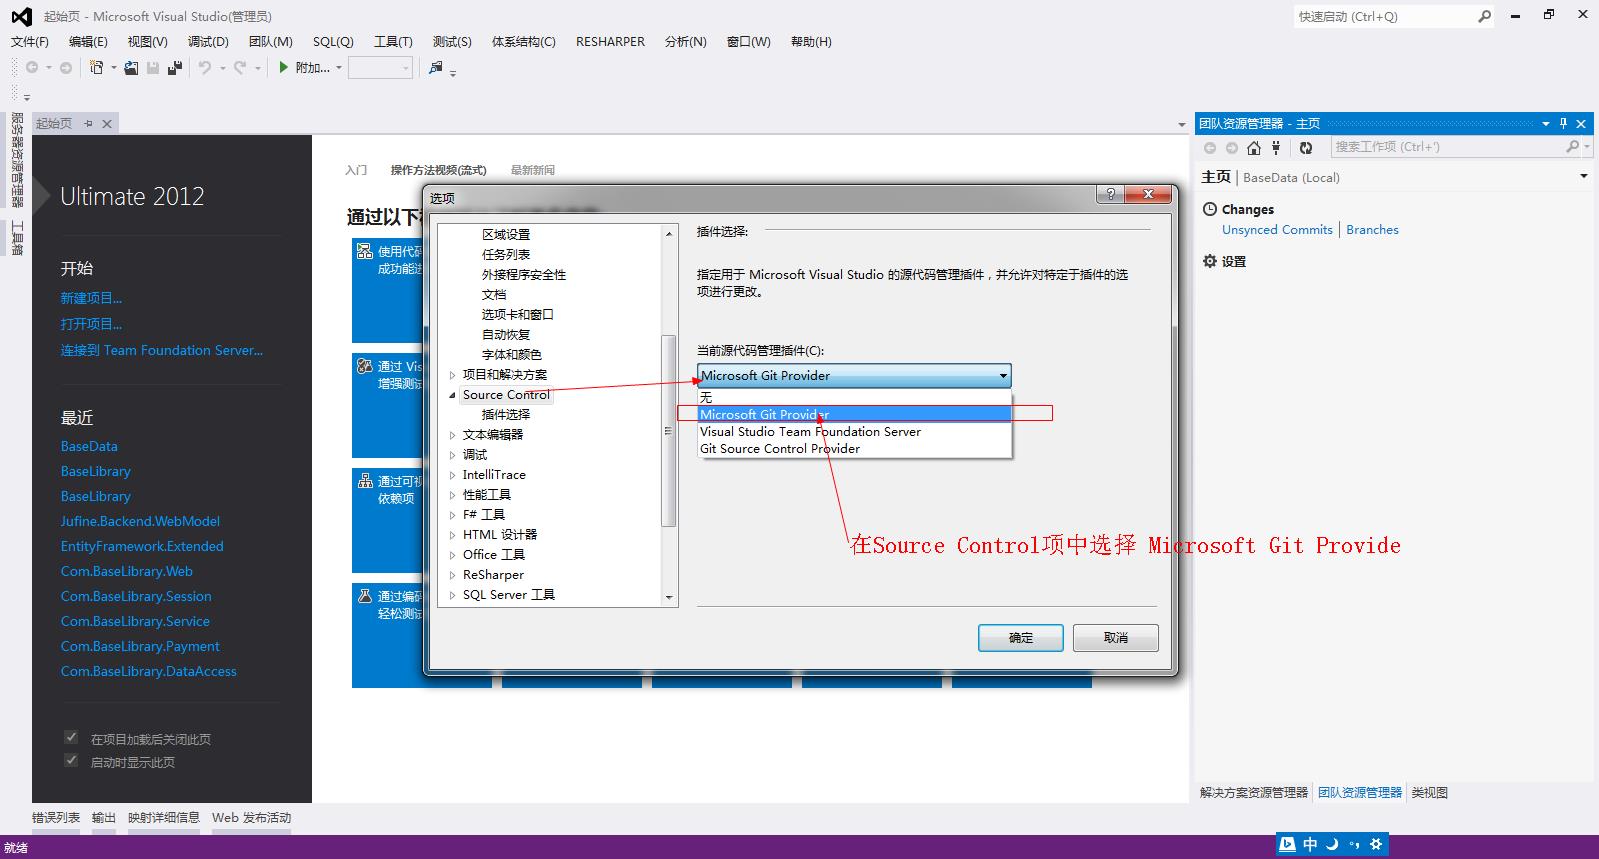Select 'Git Source Control Provider' option
Screen dimensions: 1599x859
pyautogui.click(x=855, y=449)
